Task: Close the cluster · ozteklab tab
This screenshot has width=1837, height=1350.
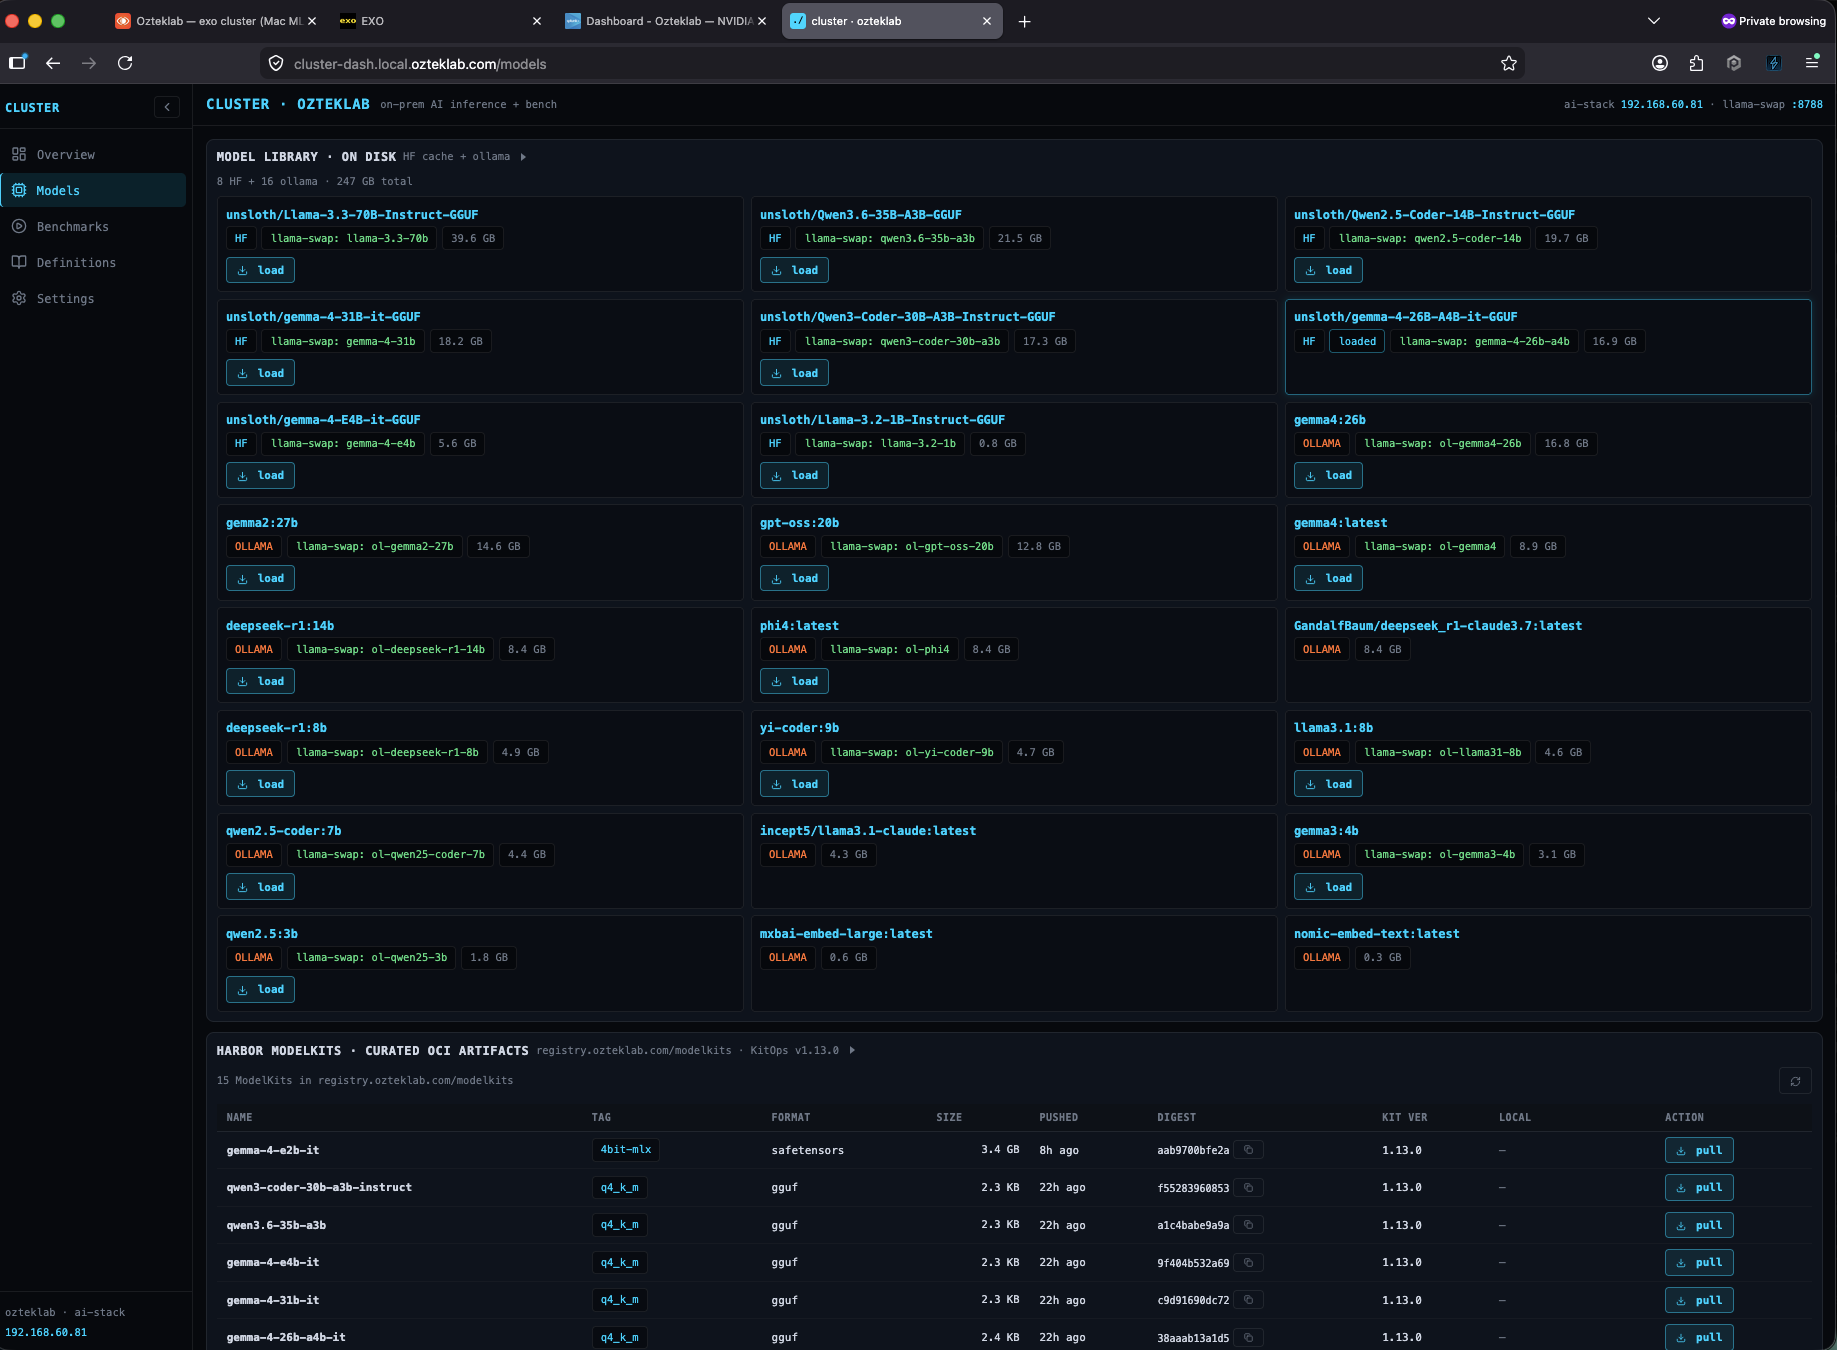Action: (987, 21)
